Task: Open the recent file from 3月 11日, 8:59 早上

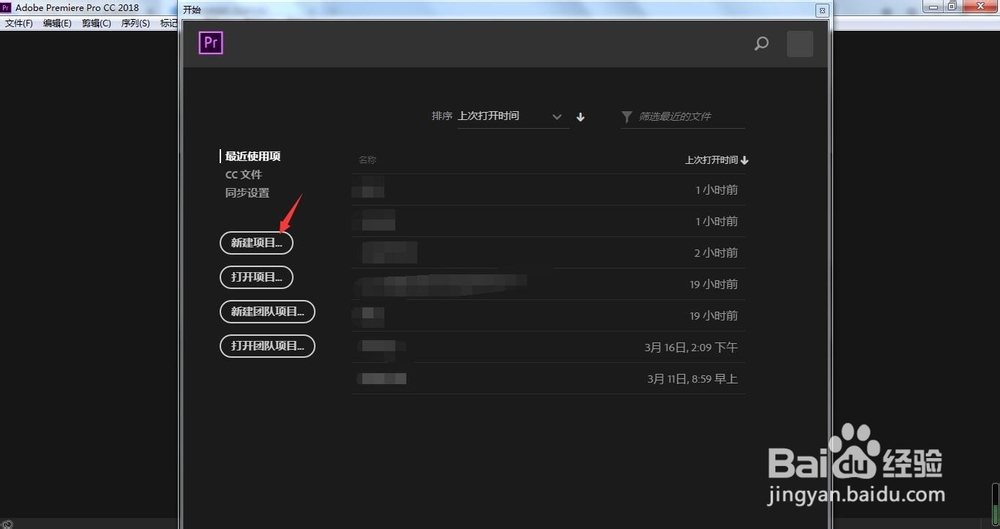Action: (548, 378)
